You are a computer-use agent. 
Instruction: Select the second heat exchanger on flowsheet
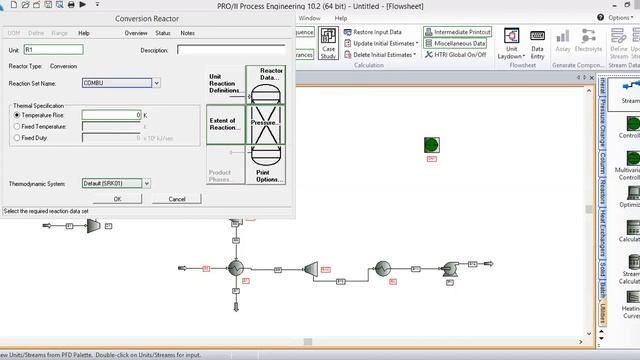tap(383, 268)
